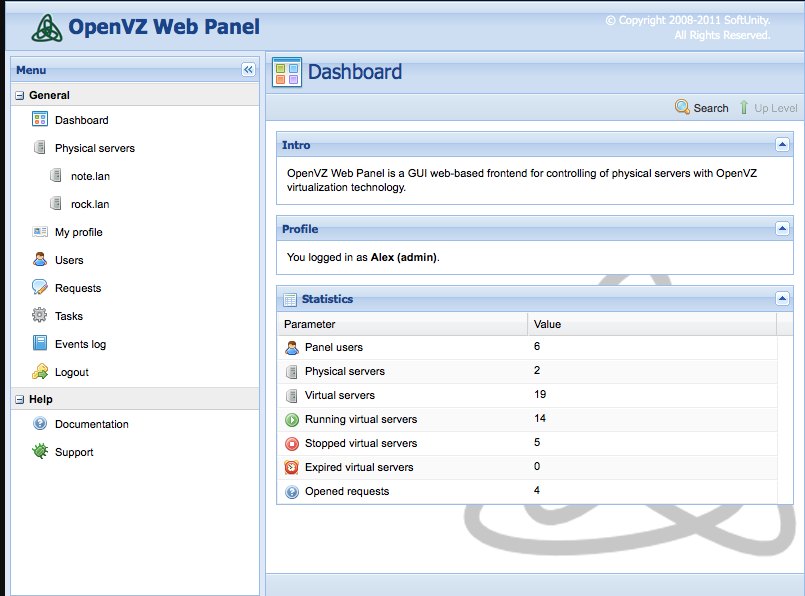
Task: Click the Parameter column header
Action: point(403,324)
